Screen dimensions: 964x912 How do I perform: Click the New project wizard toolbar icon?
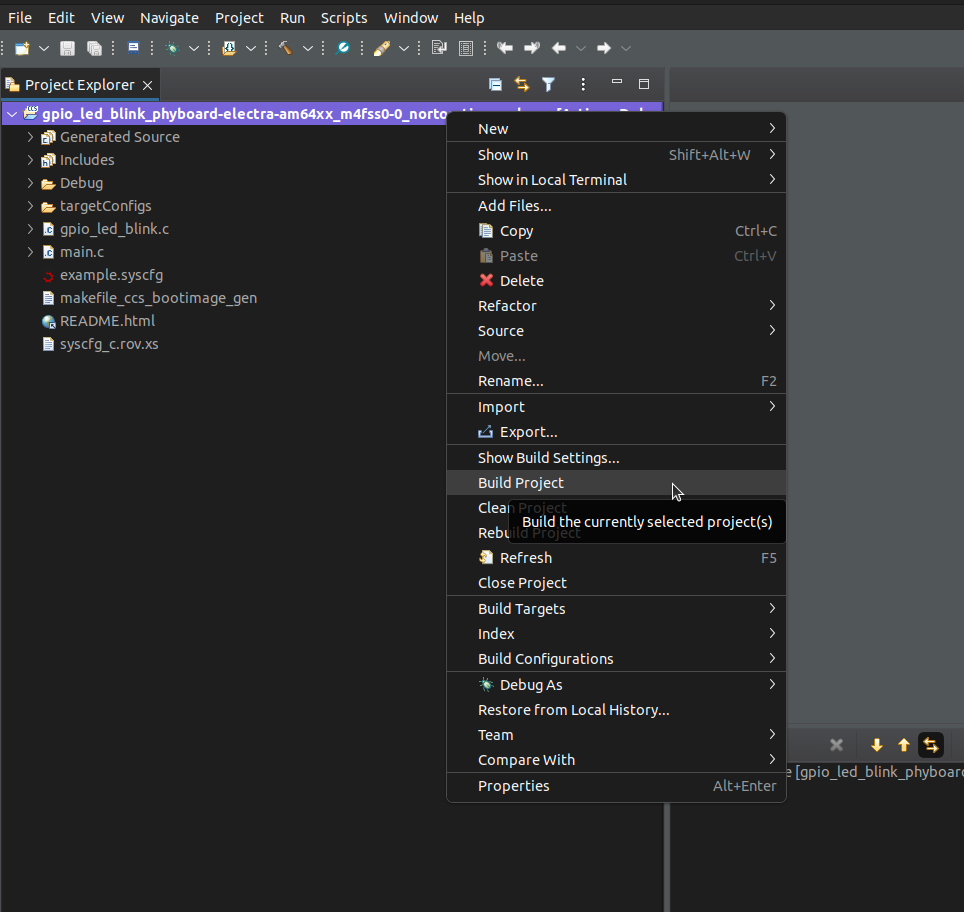point(22,48)
